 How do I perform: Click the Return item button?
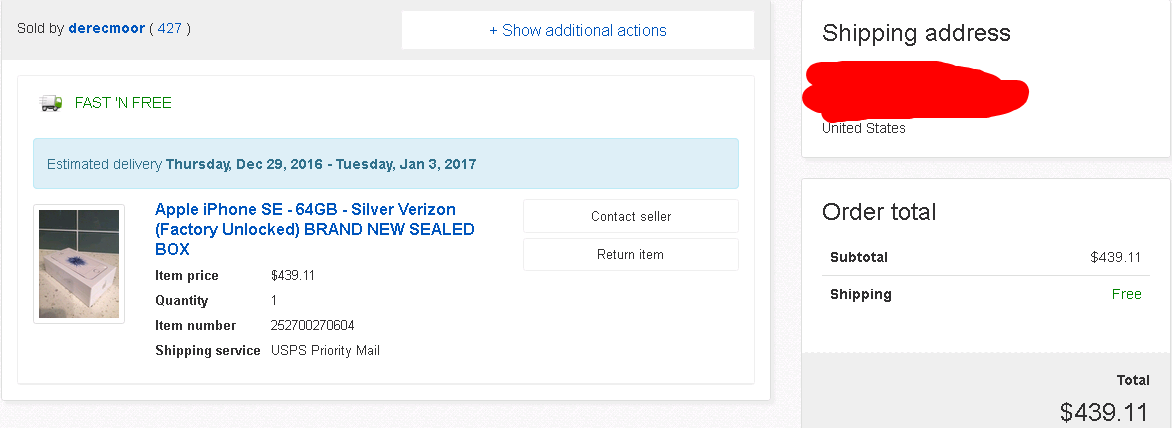[x=631, y=255]
